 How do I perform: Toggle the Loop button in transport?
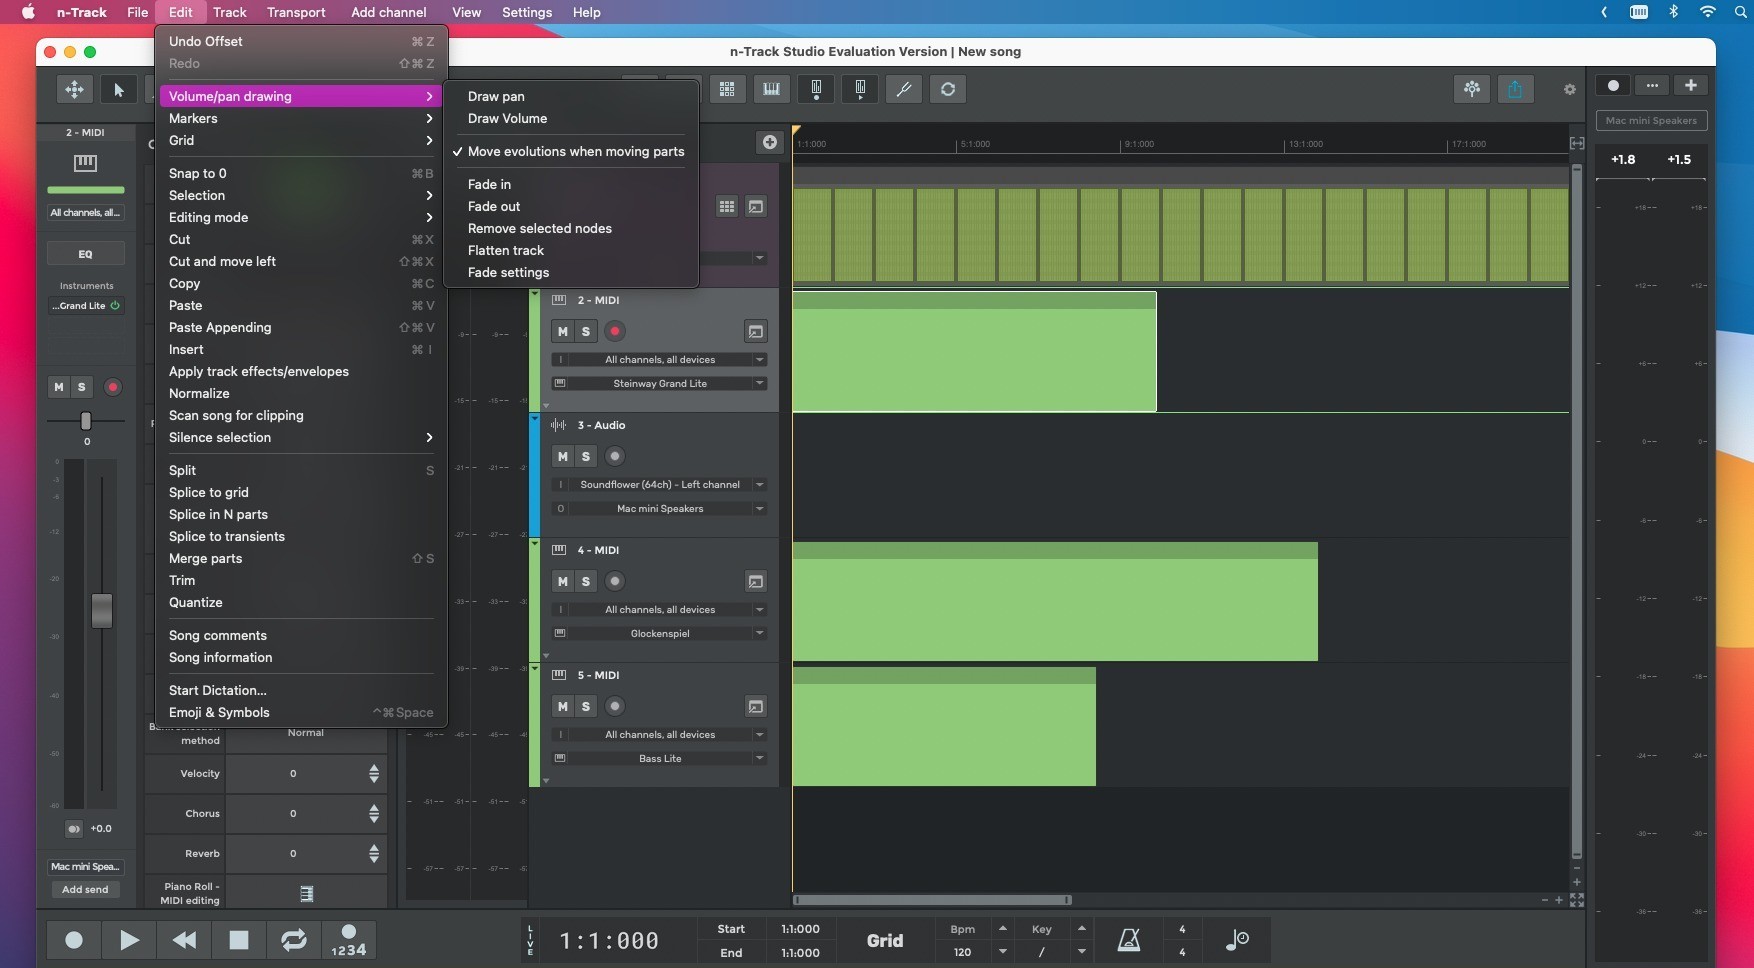point(294,940)
